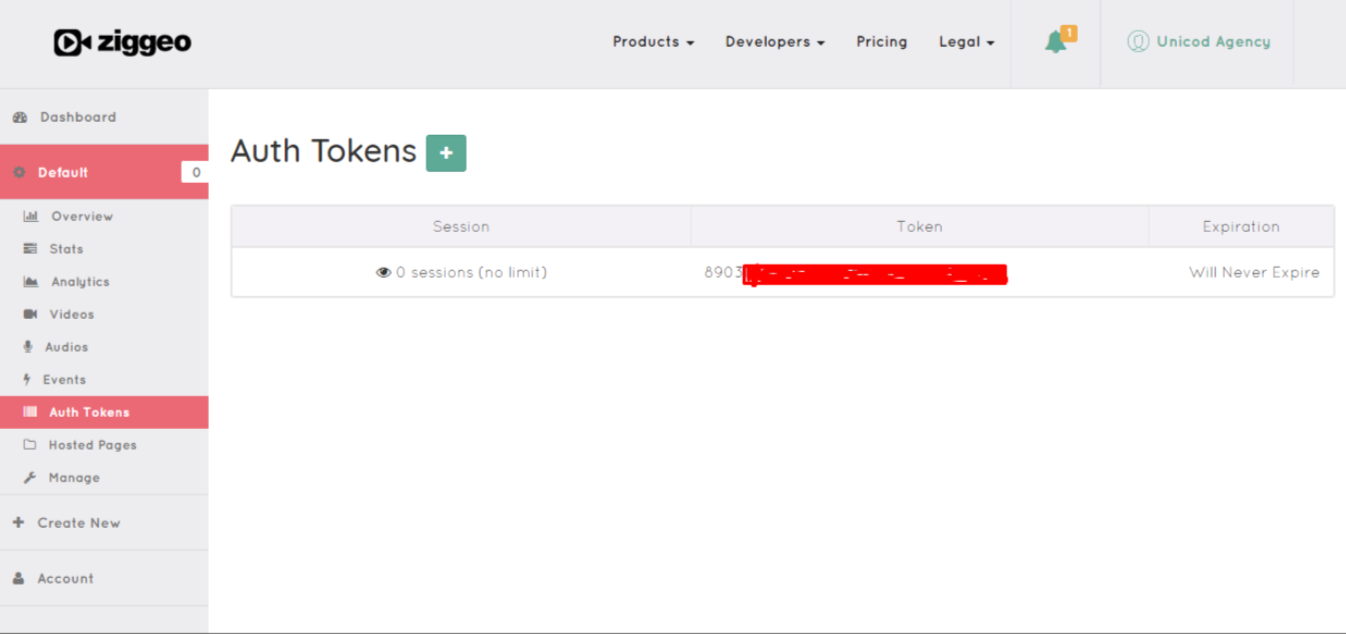
Task: Click the Ziggeo logo
Action: pos(122,42)
